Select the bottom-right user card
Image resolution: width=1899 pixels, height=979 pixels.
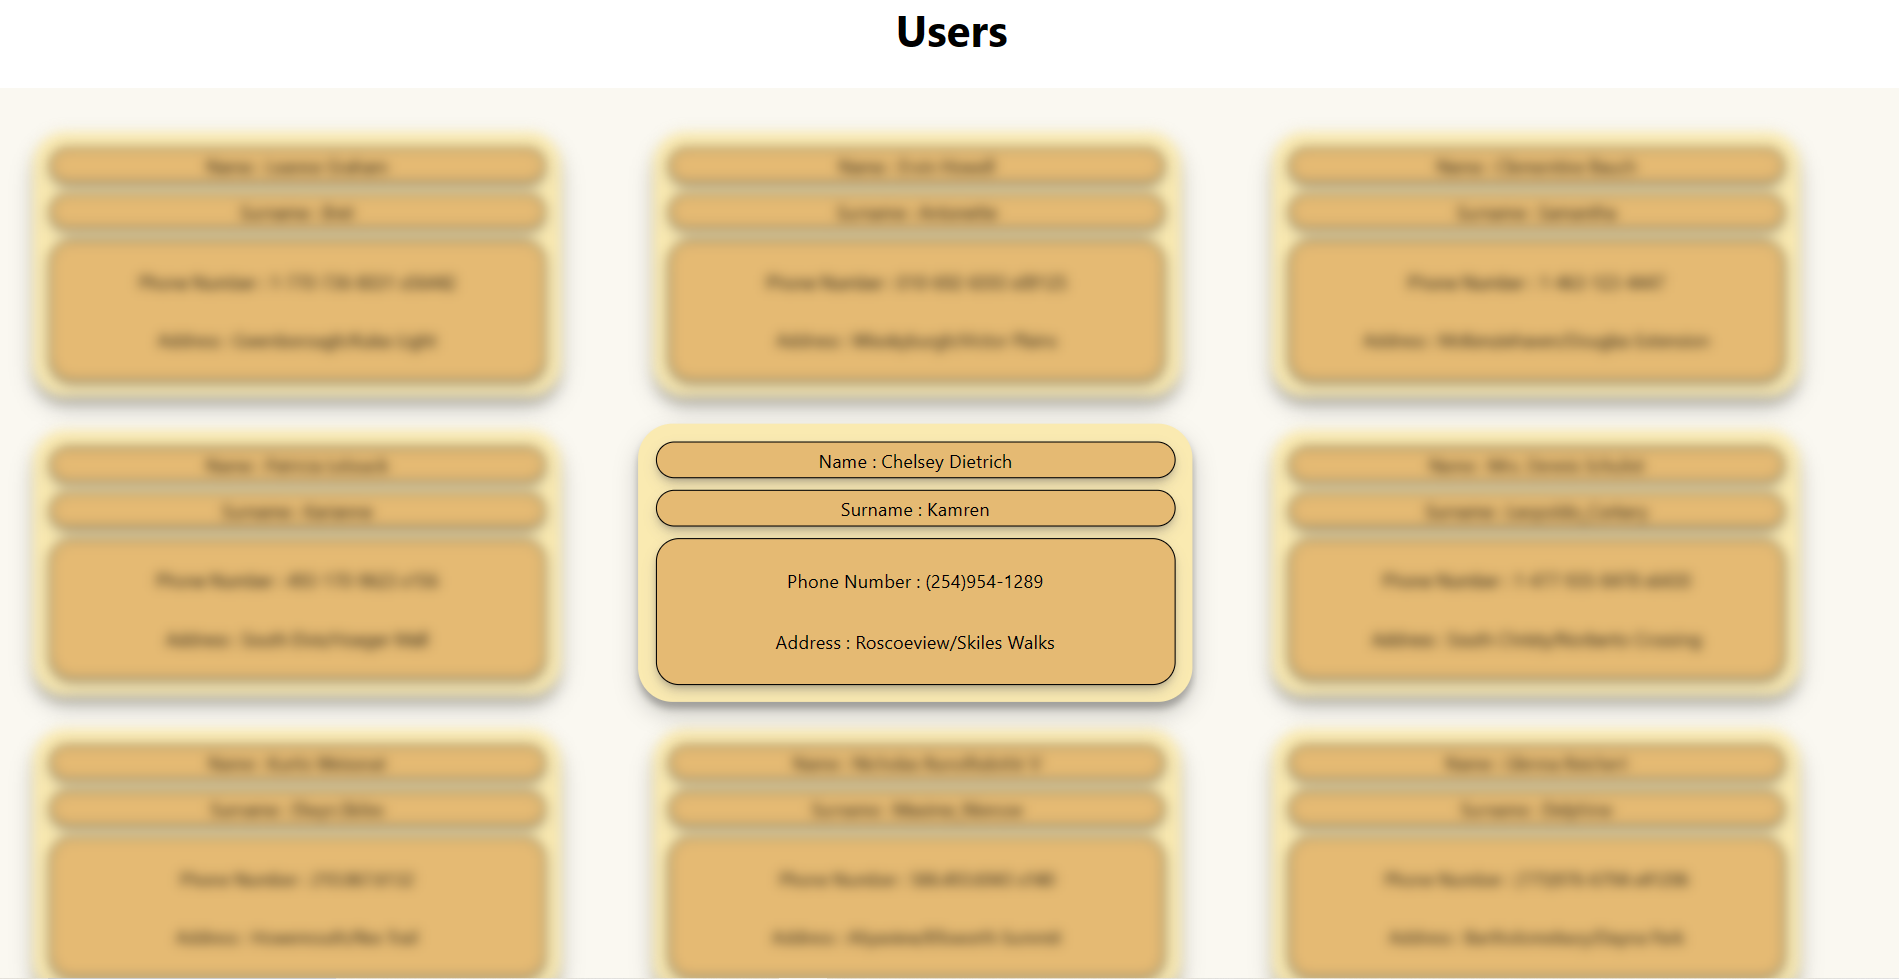coord(1533,860)
